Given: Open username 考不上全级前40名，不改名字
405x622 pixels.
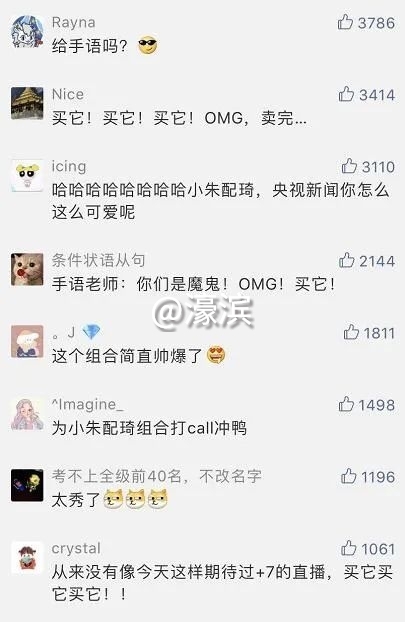Looking at the screenshot, I should (156, 476).
